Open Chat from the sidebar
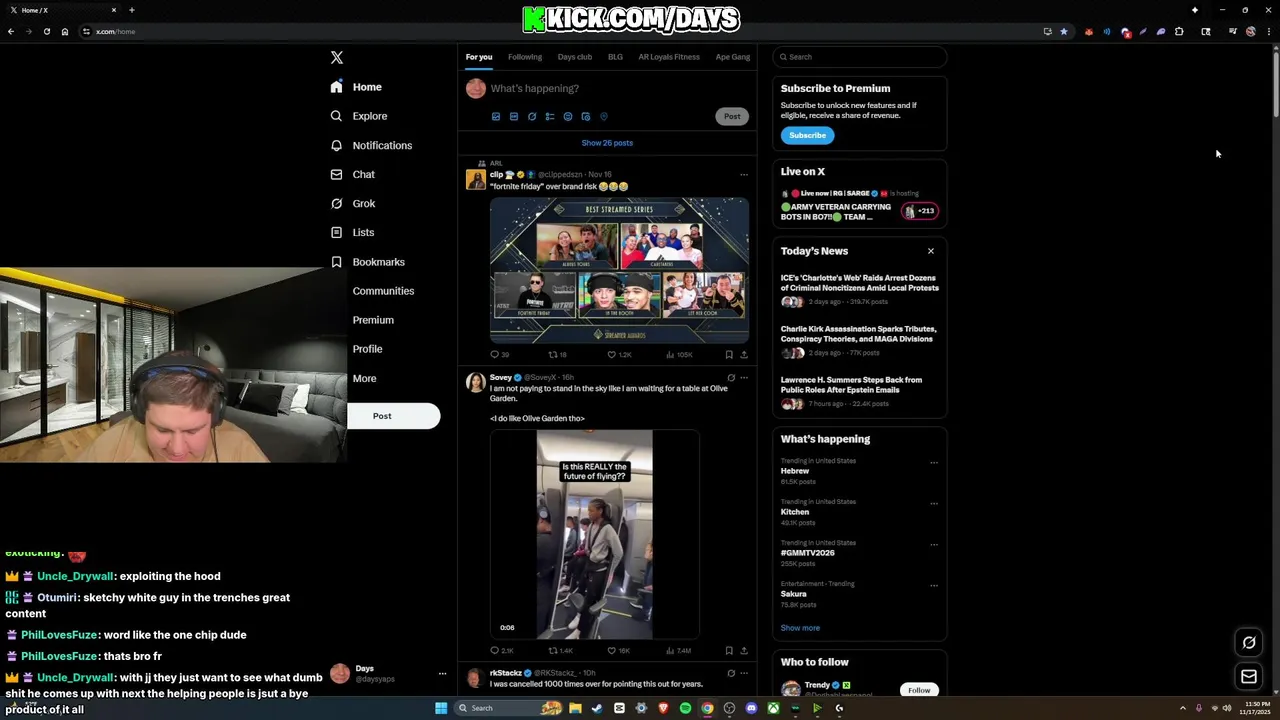 point(353,174)
